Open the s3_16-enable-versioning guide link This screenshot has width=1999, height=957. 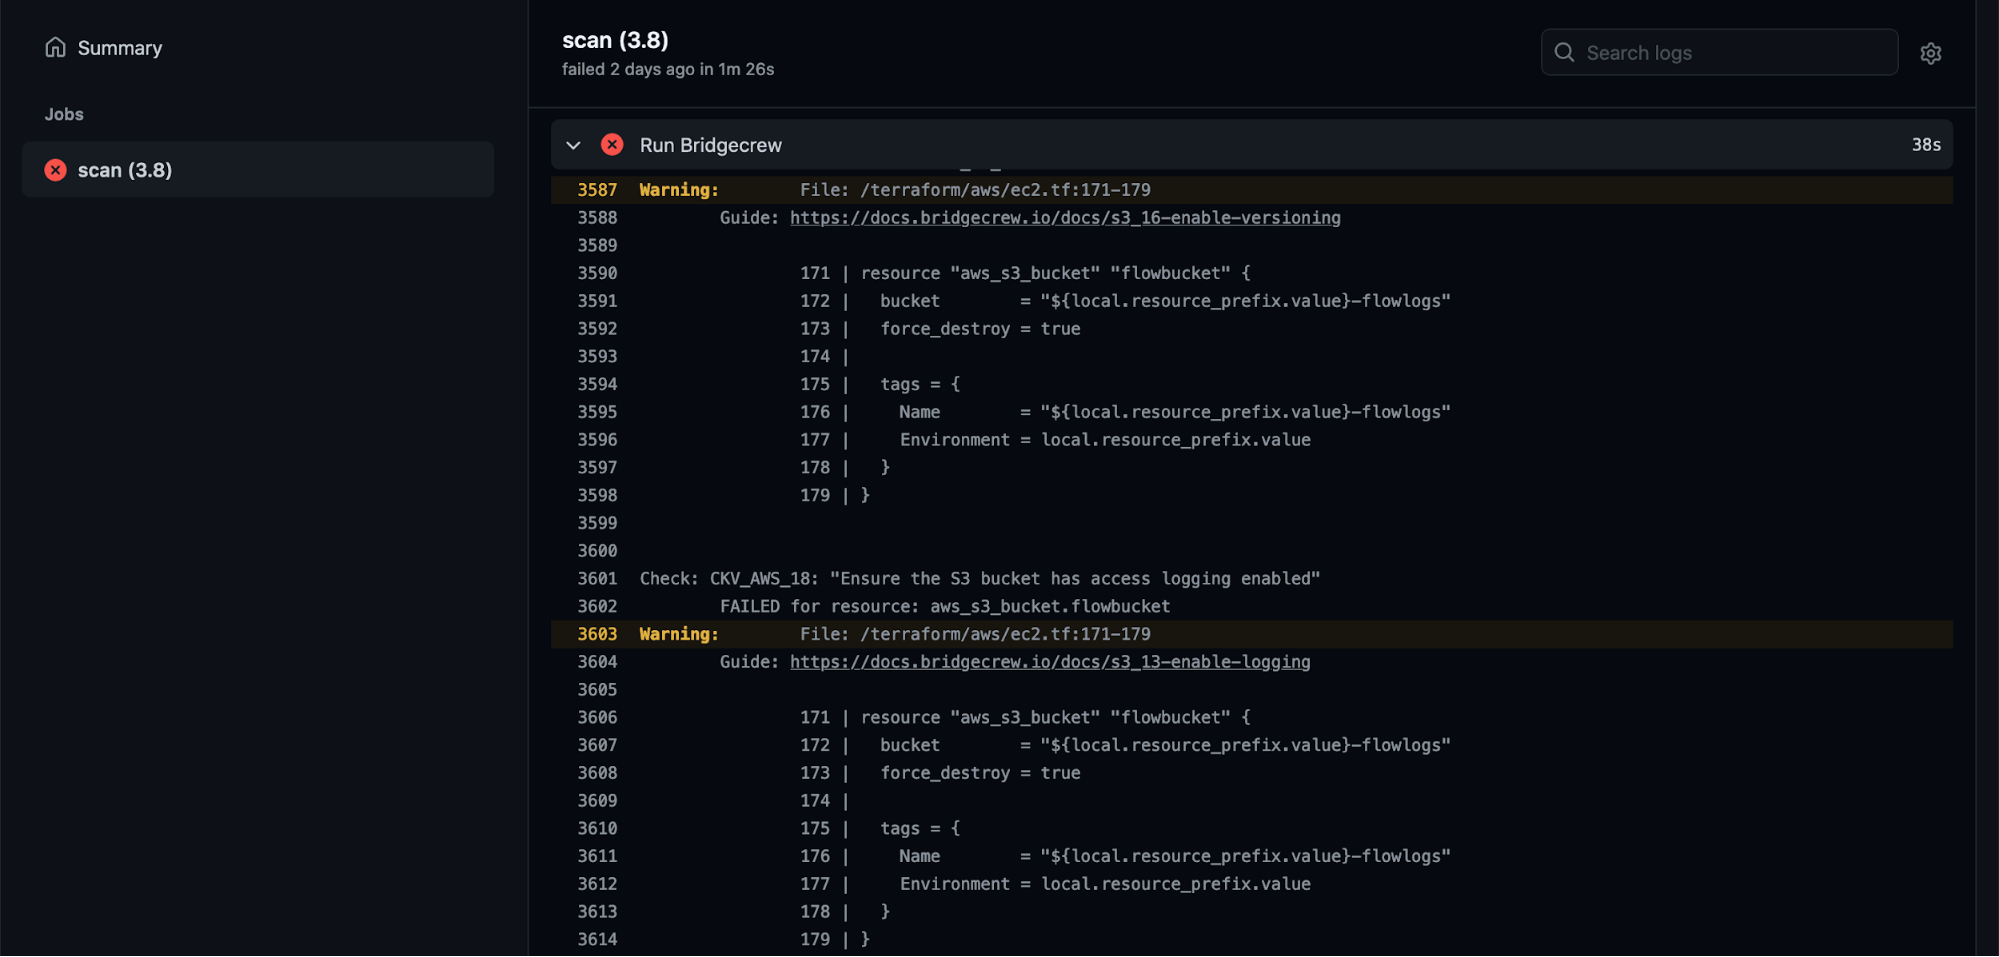(1065, 218)
